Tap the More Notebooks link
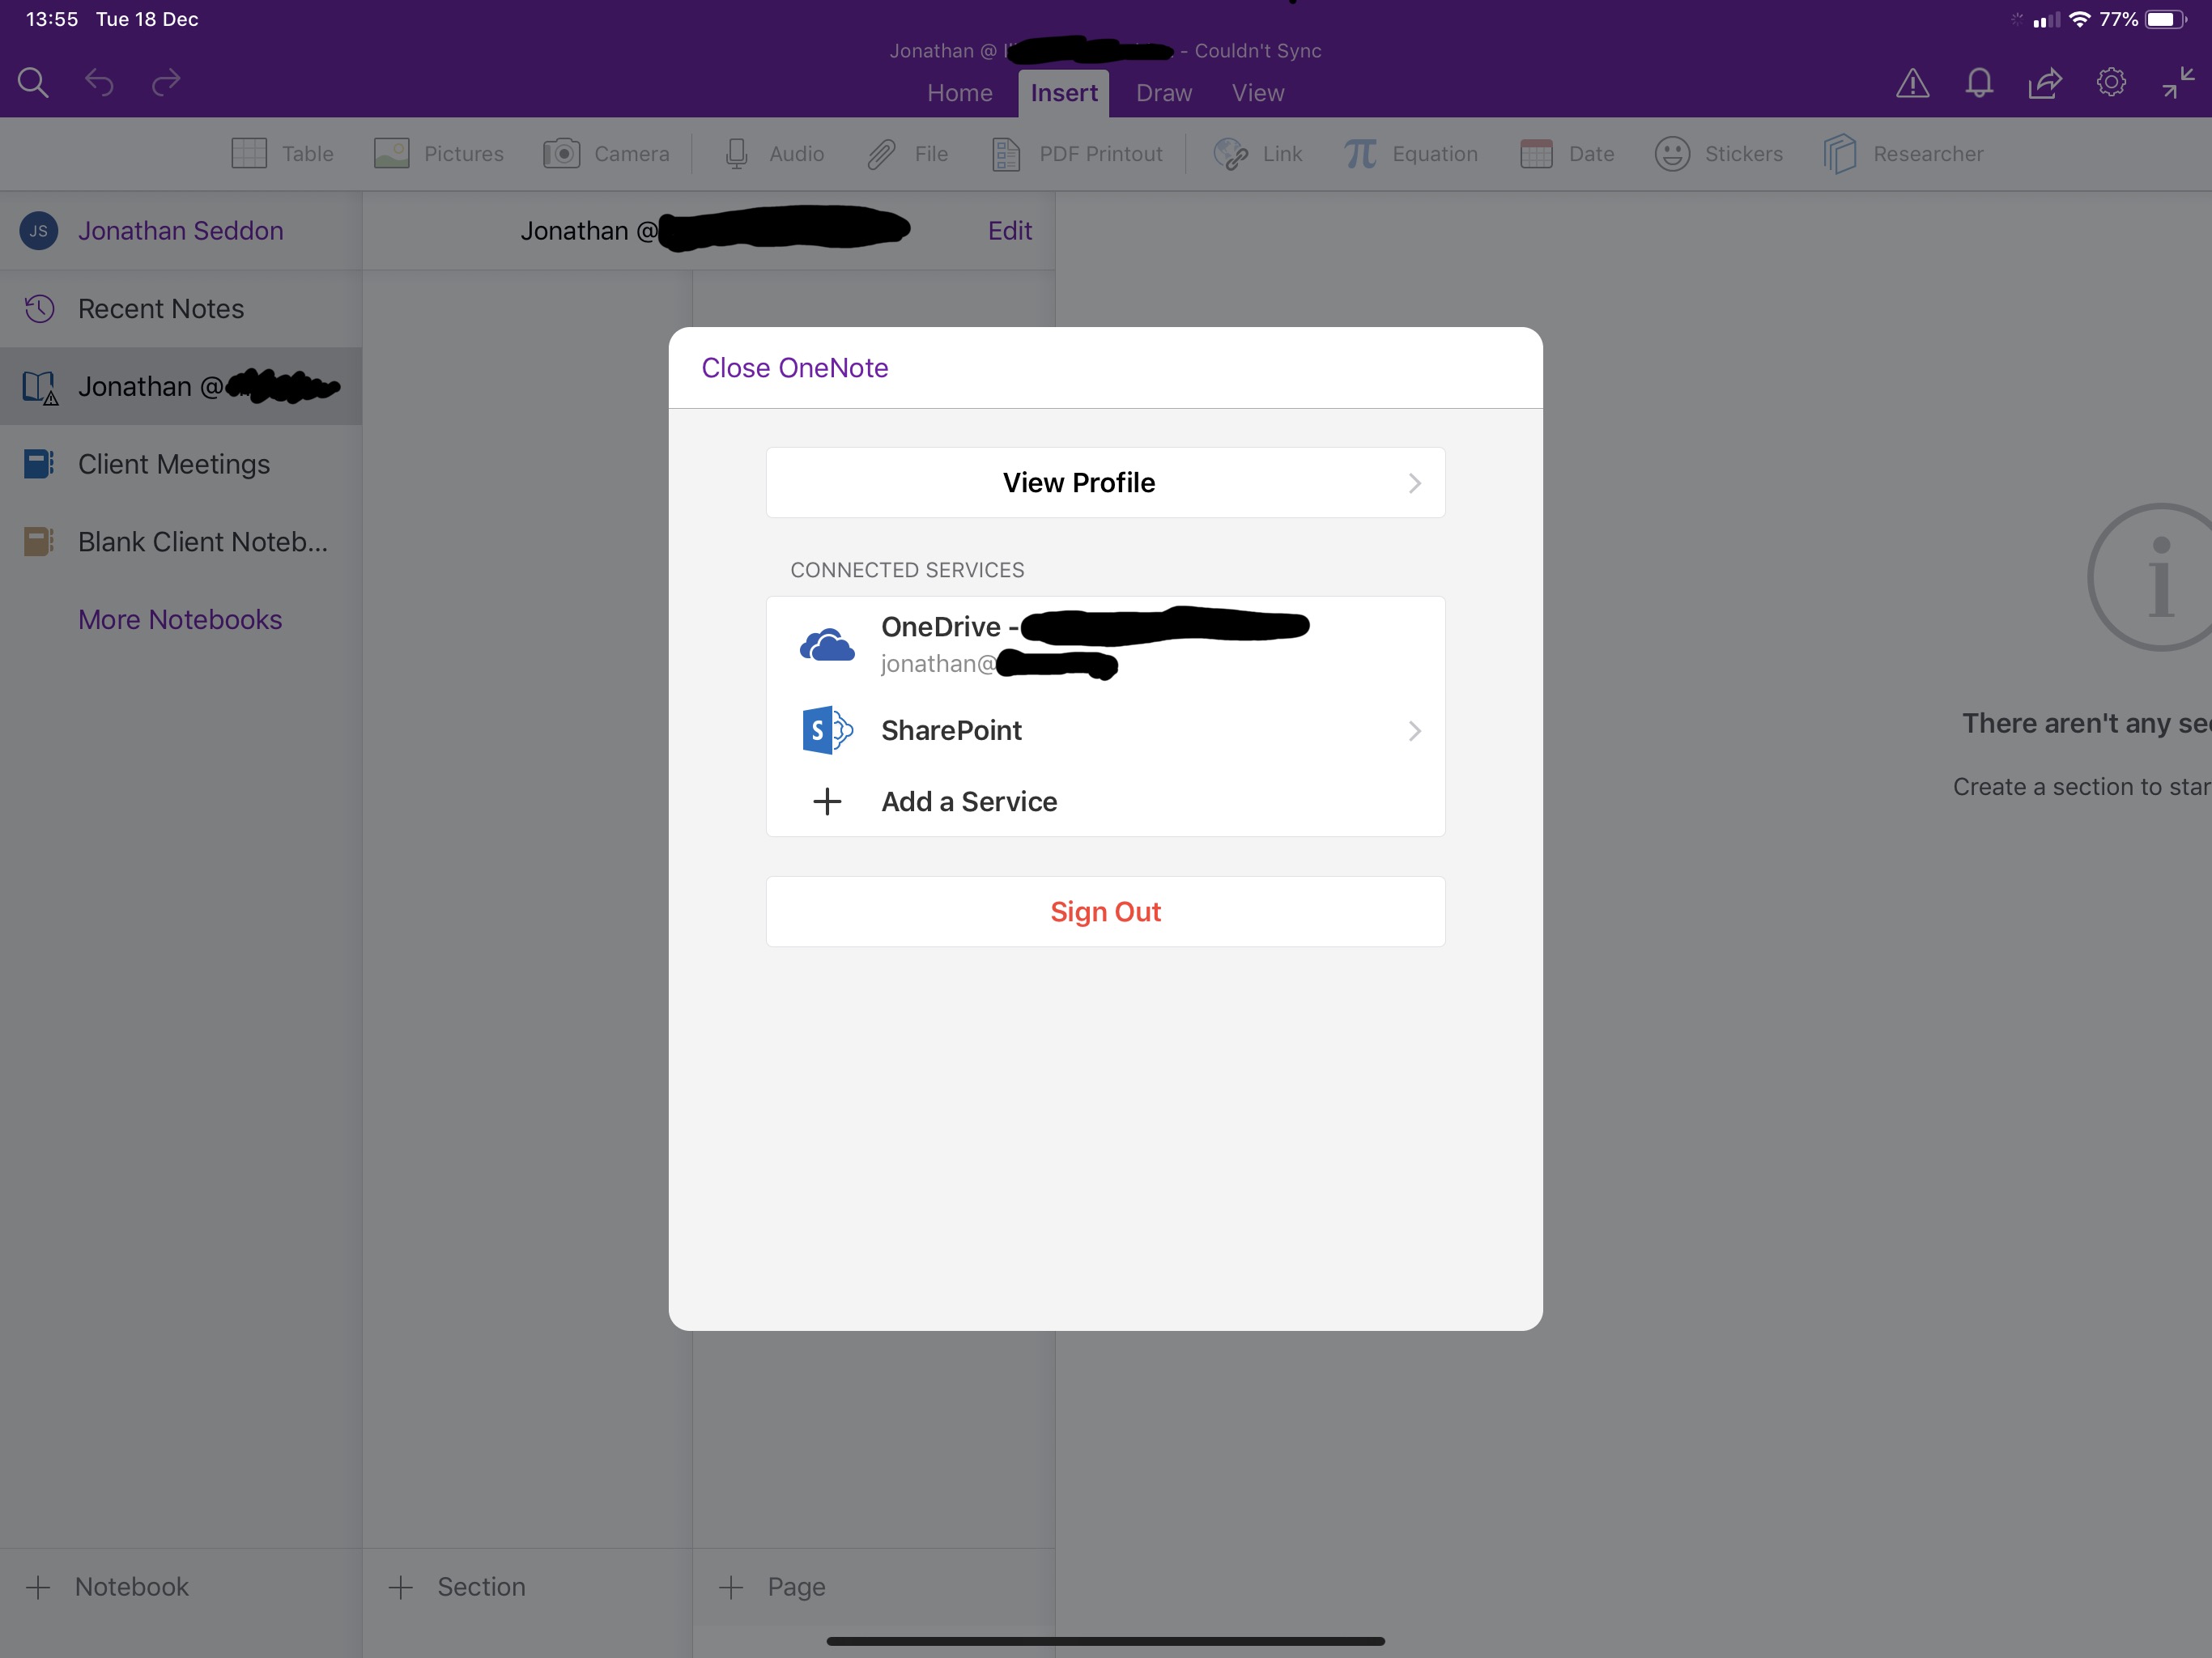 180,620
